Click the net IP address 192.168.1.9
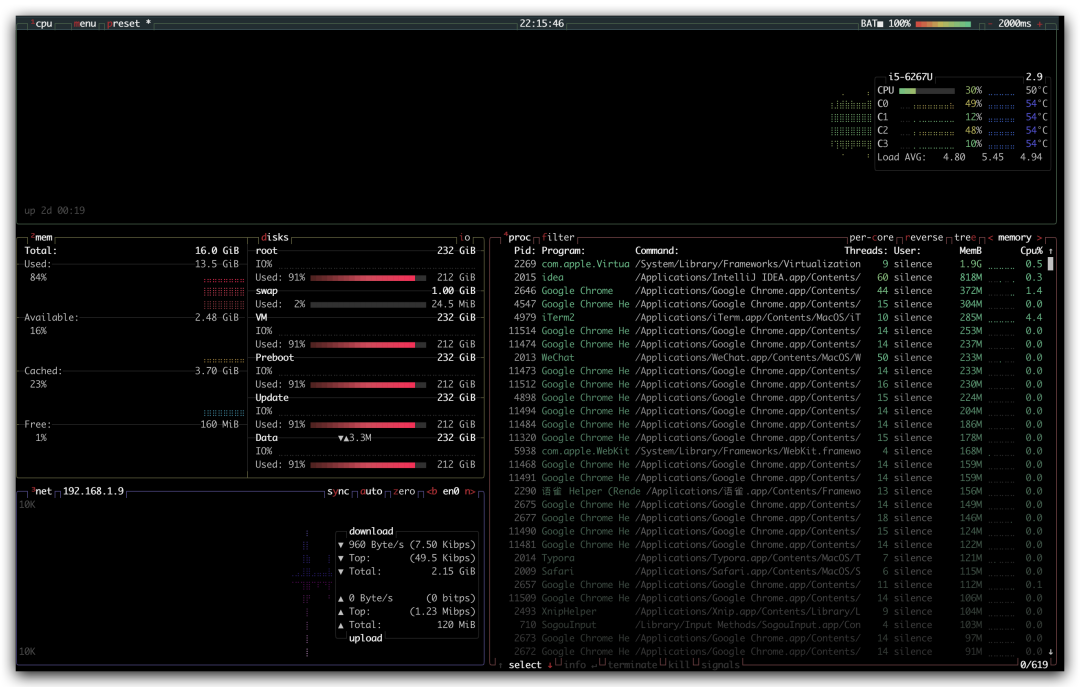This screenshot has height=687, width=1080. click(94, 491)
